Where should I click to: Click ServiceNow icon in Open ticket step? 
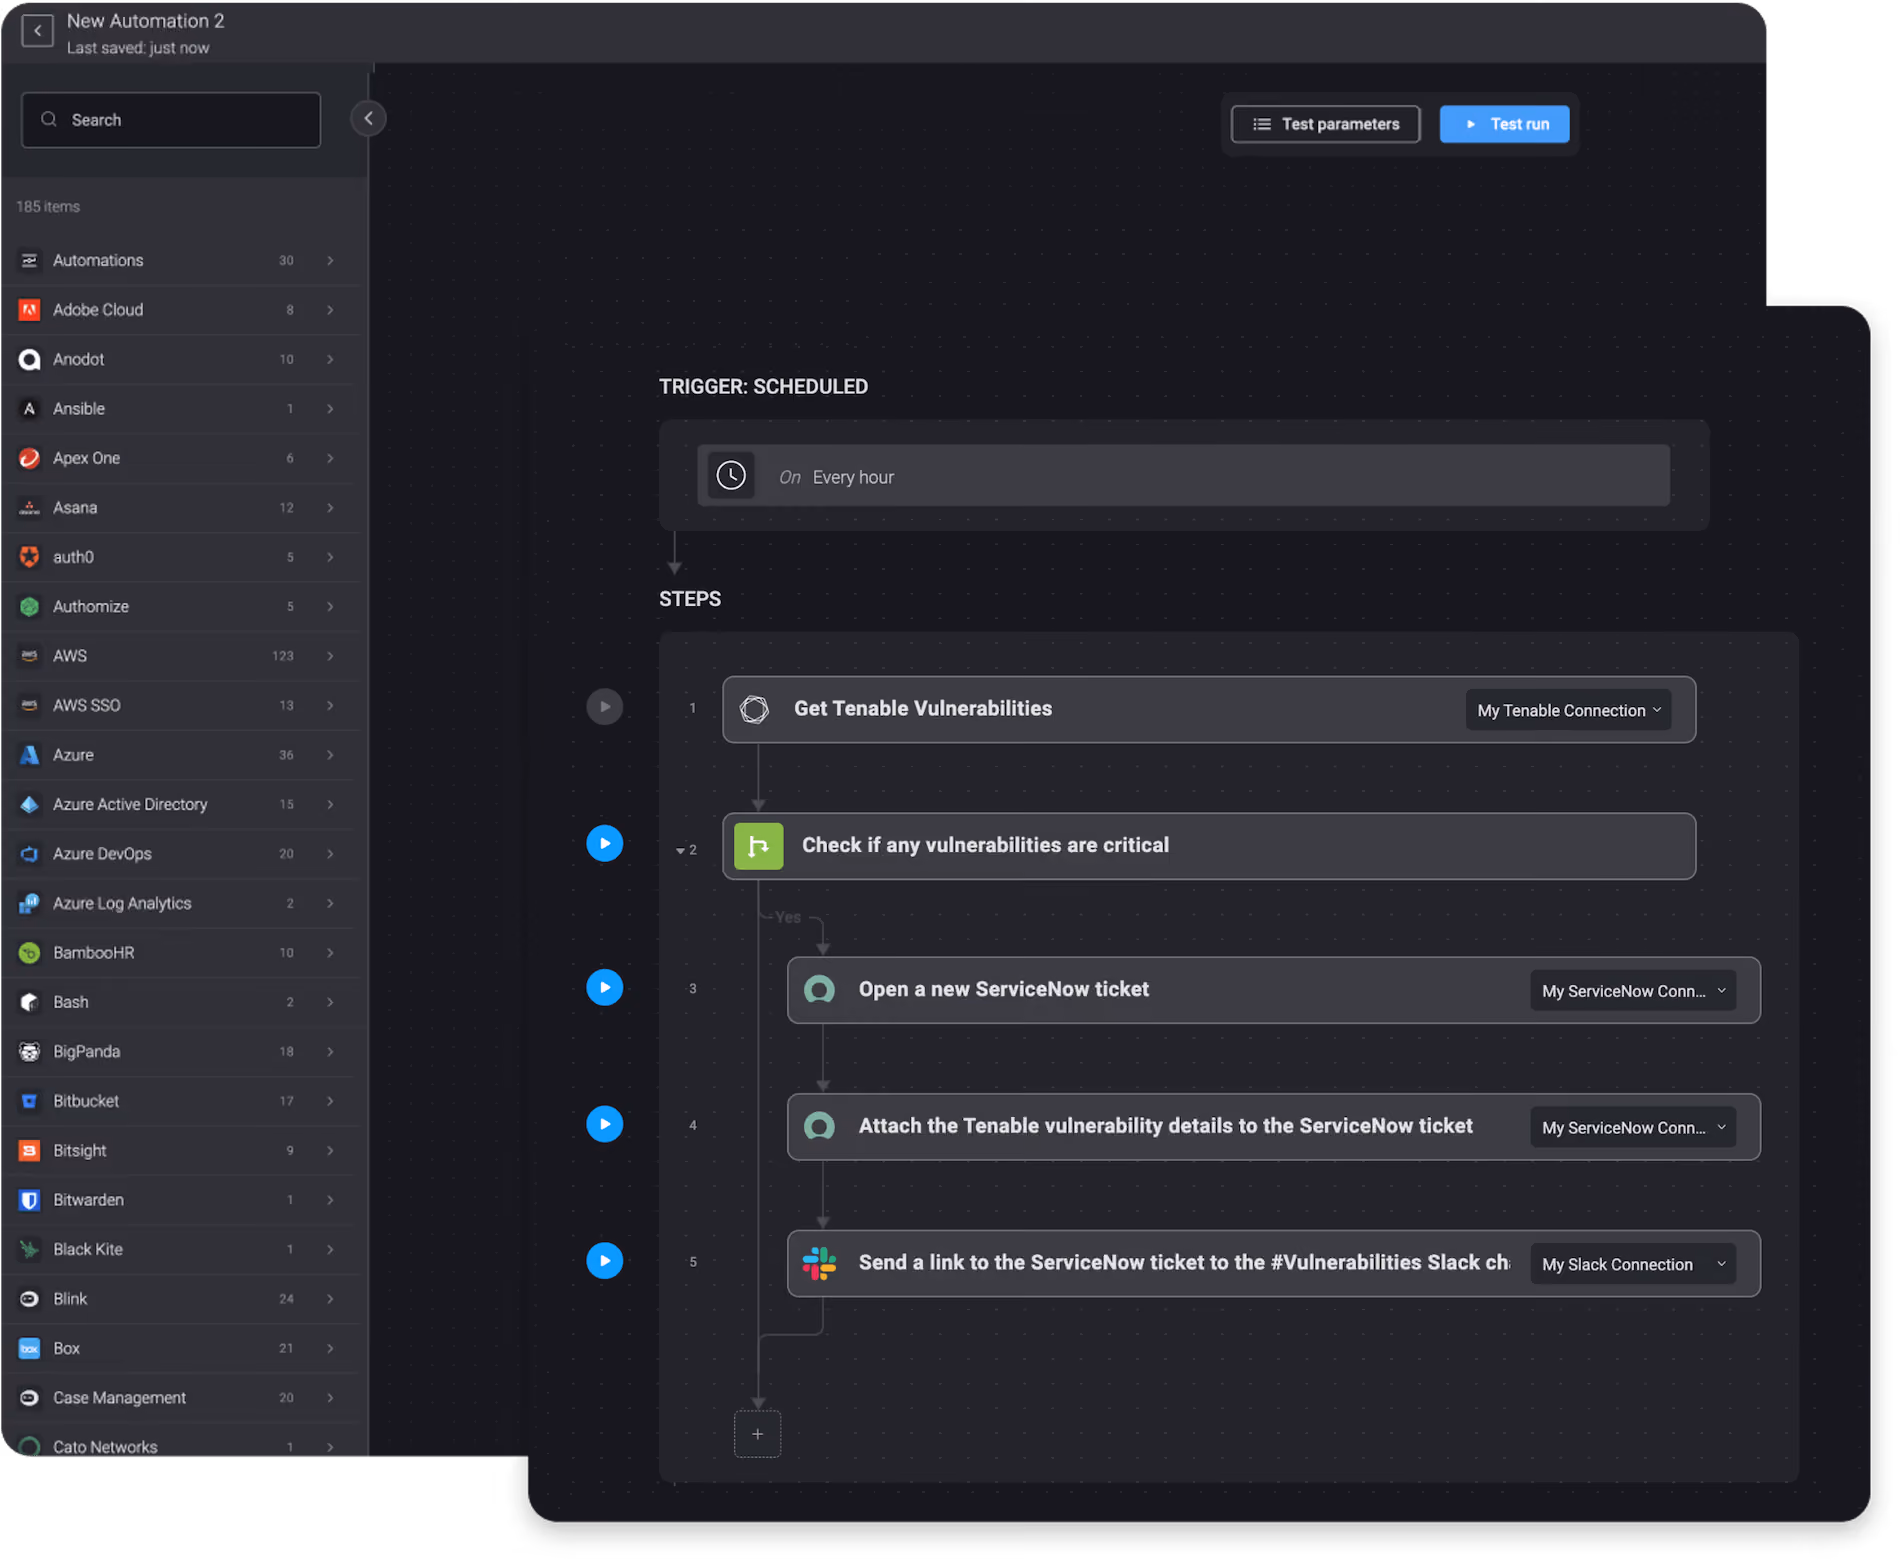pyautogui.click(x=819, y=990)
